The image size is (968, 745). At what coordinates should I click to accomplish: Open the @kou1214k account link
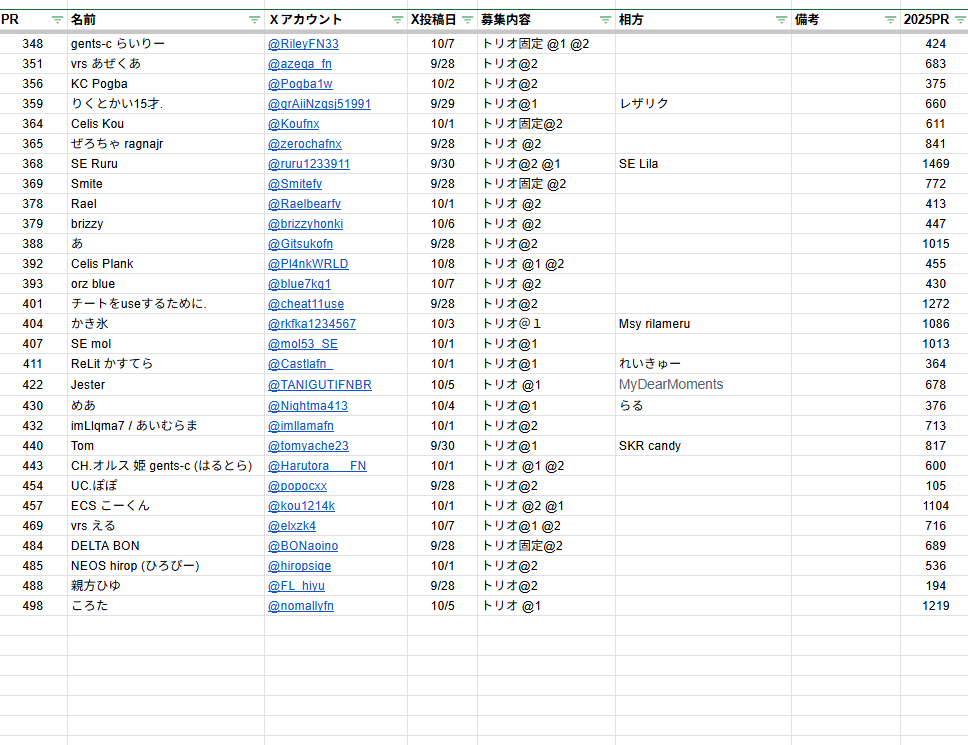point(301,506)
